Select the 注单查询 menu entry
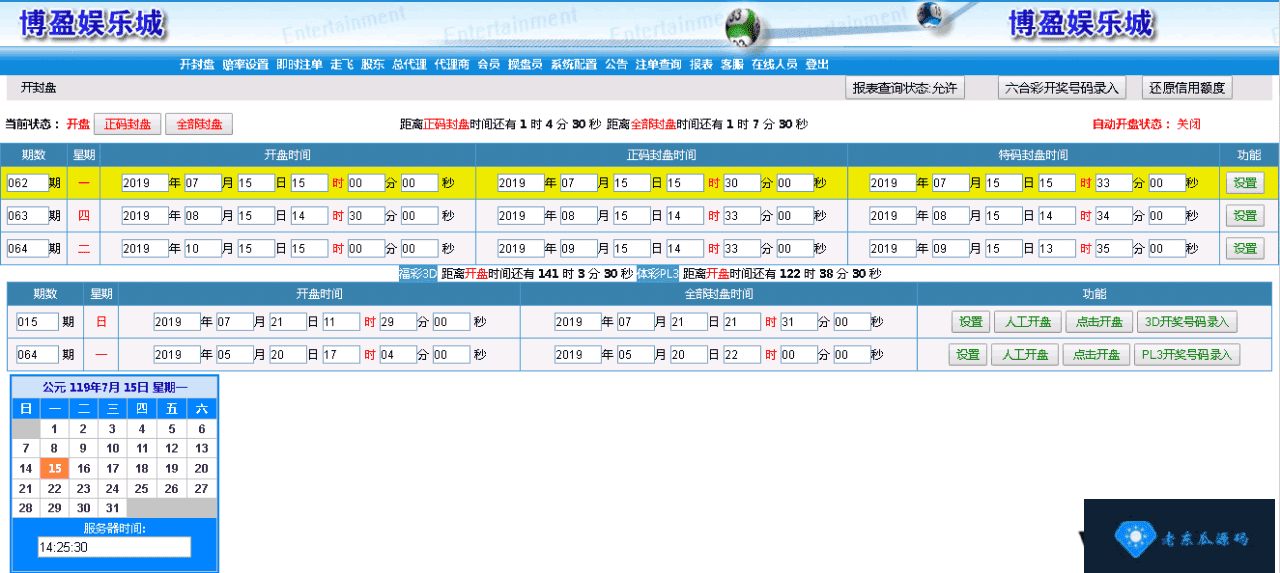The height and width of the screenshot is (573, 1280). pos(658,64)
